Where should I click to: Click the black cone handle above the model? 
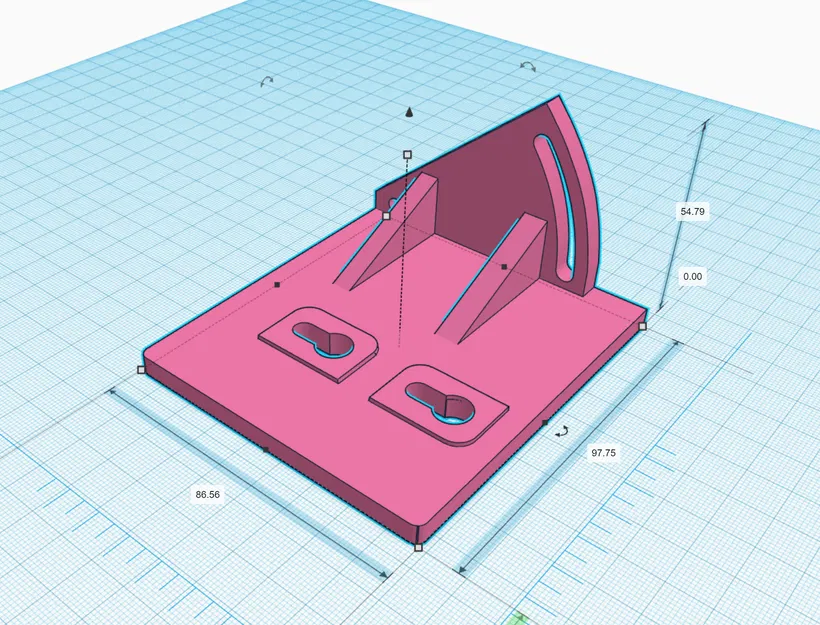tap(408, 112)
